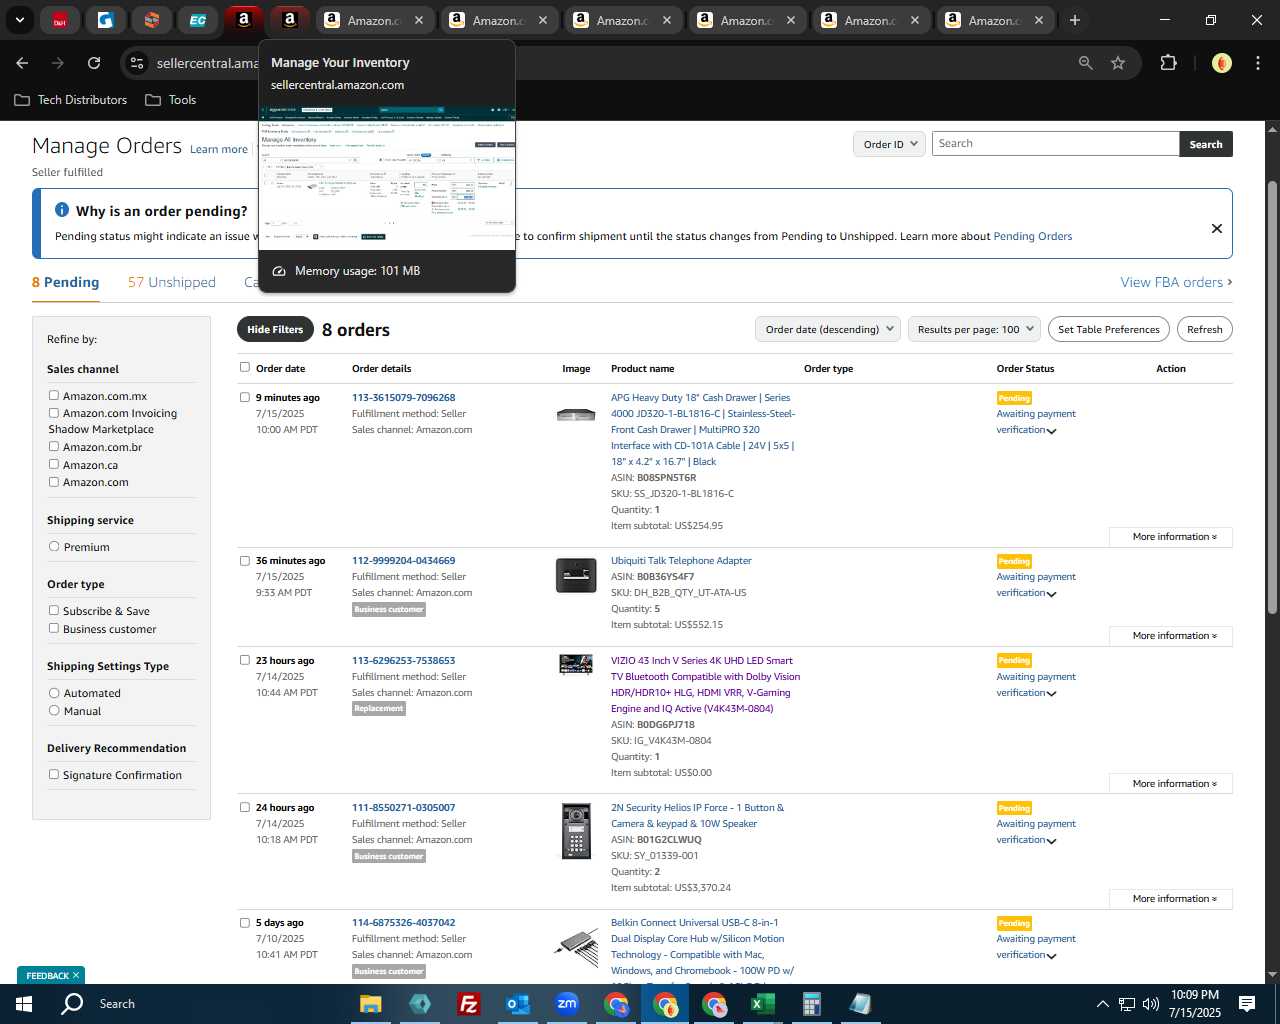This screenshot has height=1024, width=1280.
Task: Open FileZilla from the taskbar
Action: tap(469, 1004)
